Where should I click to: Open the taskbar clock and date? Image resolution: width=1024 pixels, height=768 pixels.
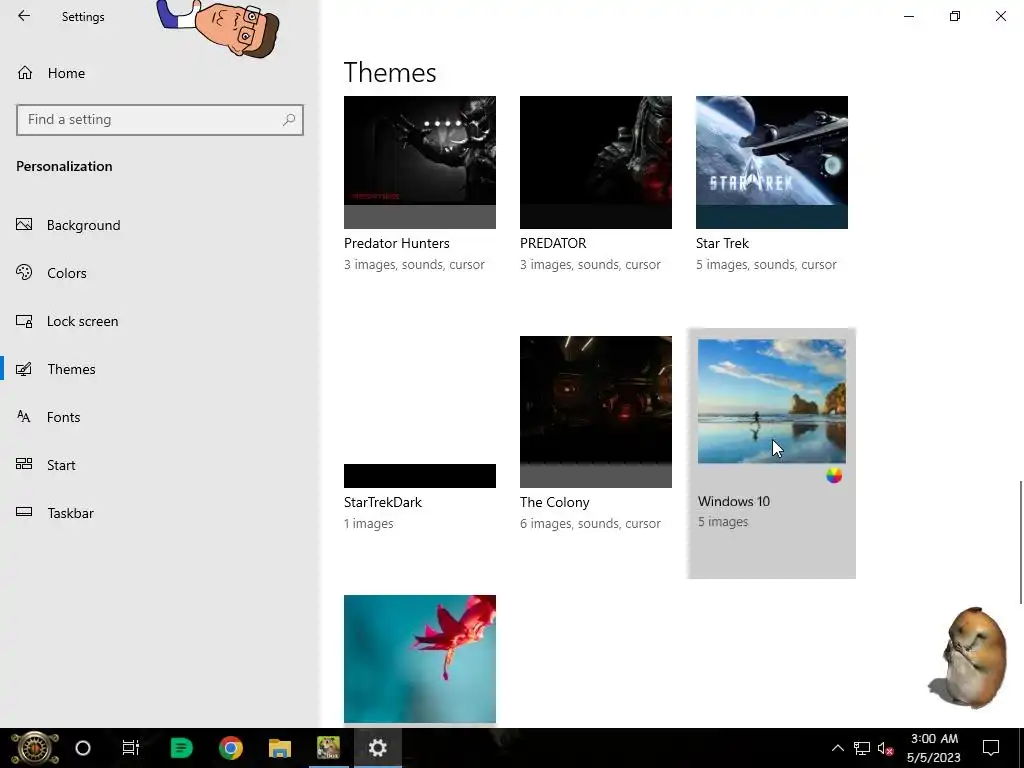[934, 748]
